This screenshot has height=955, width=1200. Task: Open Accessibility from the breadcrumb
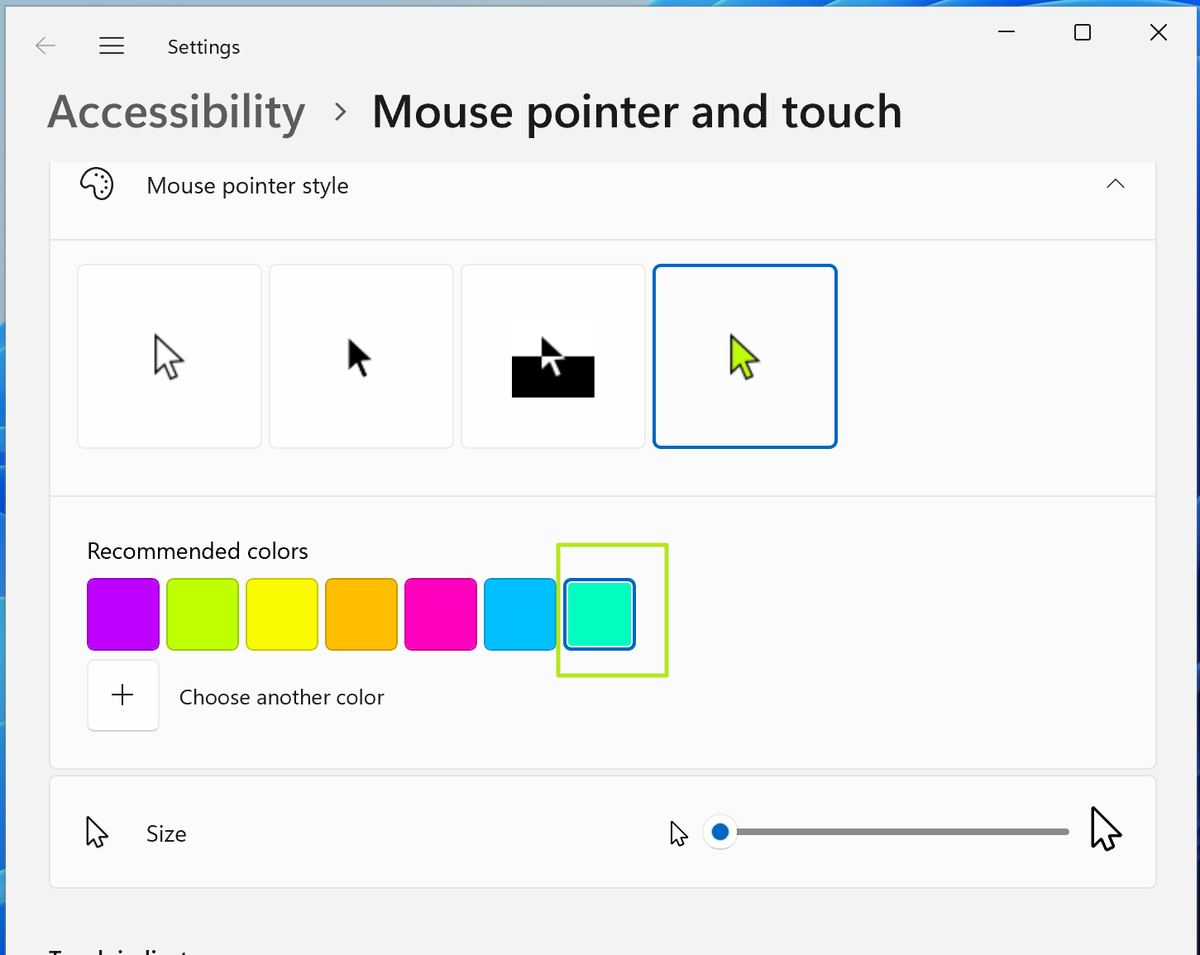tap(176, 112)
